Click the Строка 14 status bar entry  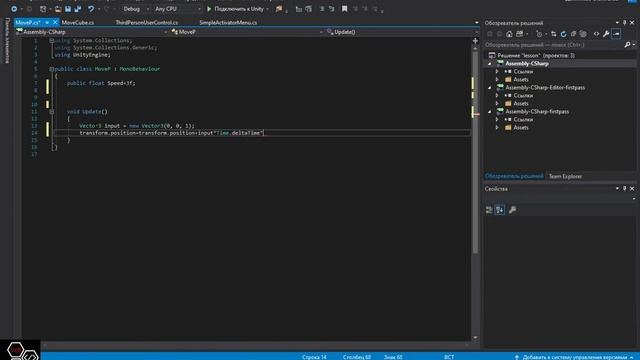pos(314,357)
